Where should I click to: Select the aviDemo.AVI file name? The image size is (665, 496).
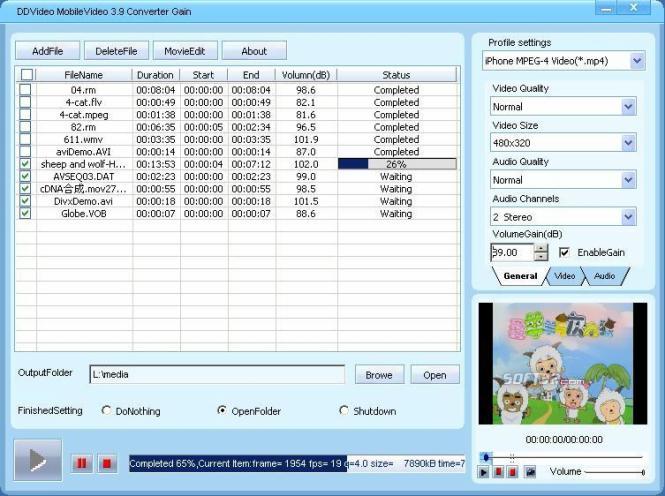pyautogui.click(x=83, y=152)
